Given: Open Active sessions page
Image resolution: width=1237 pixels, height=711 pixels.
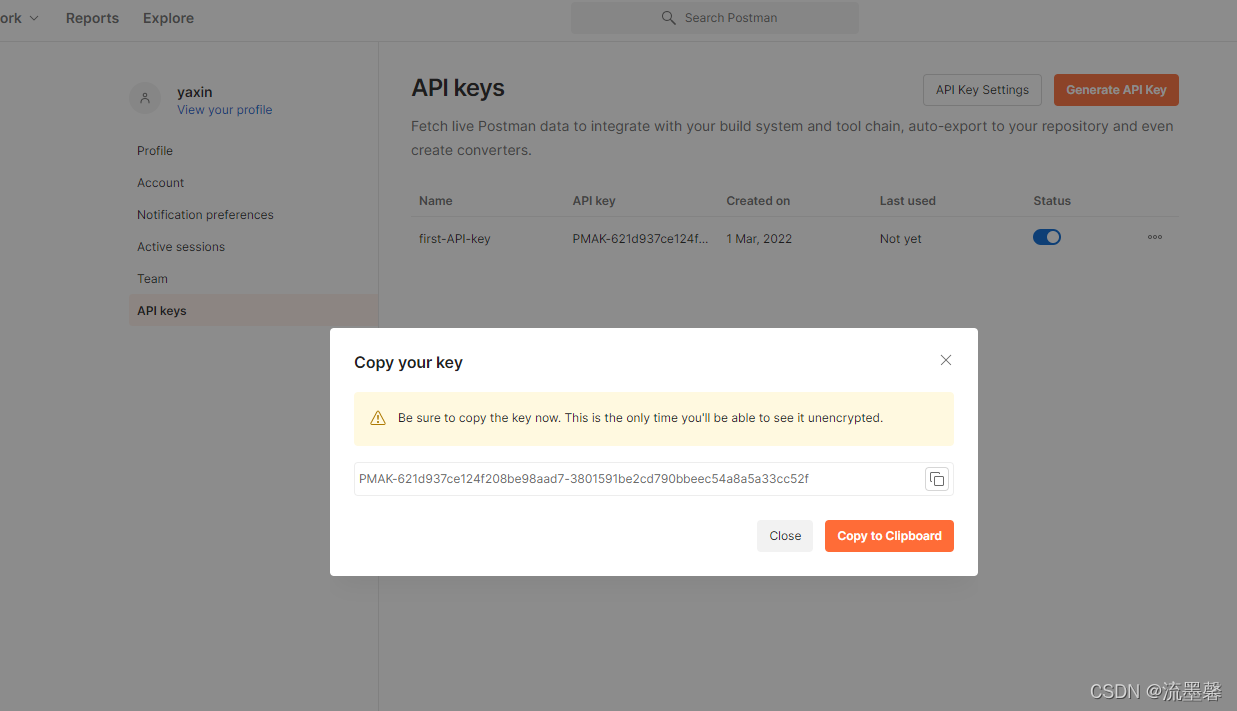Looking at the screenshot, I should click(x=181, y=247).
